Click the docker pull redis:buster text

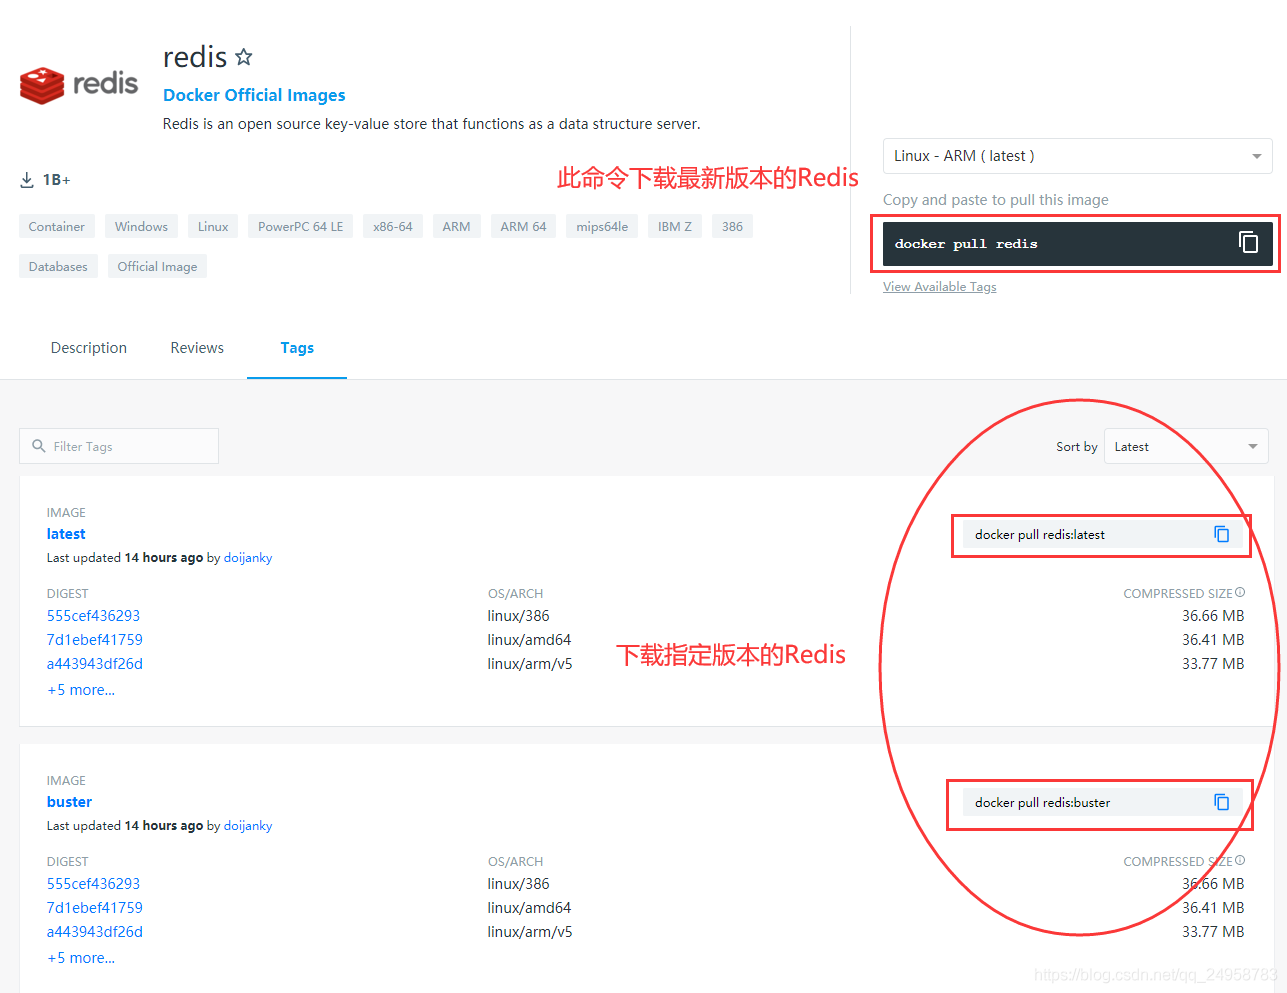1042,802
